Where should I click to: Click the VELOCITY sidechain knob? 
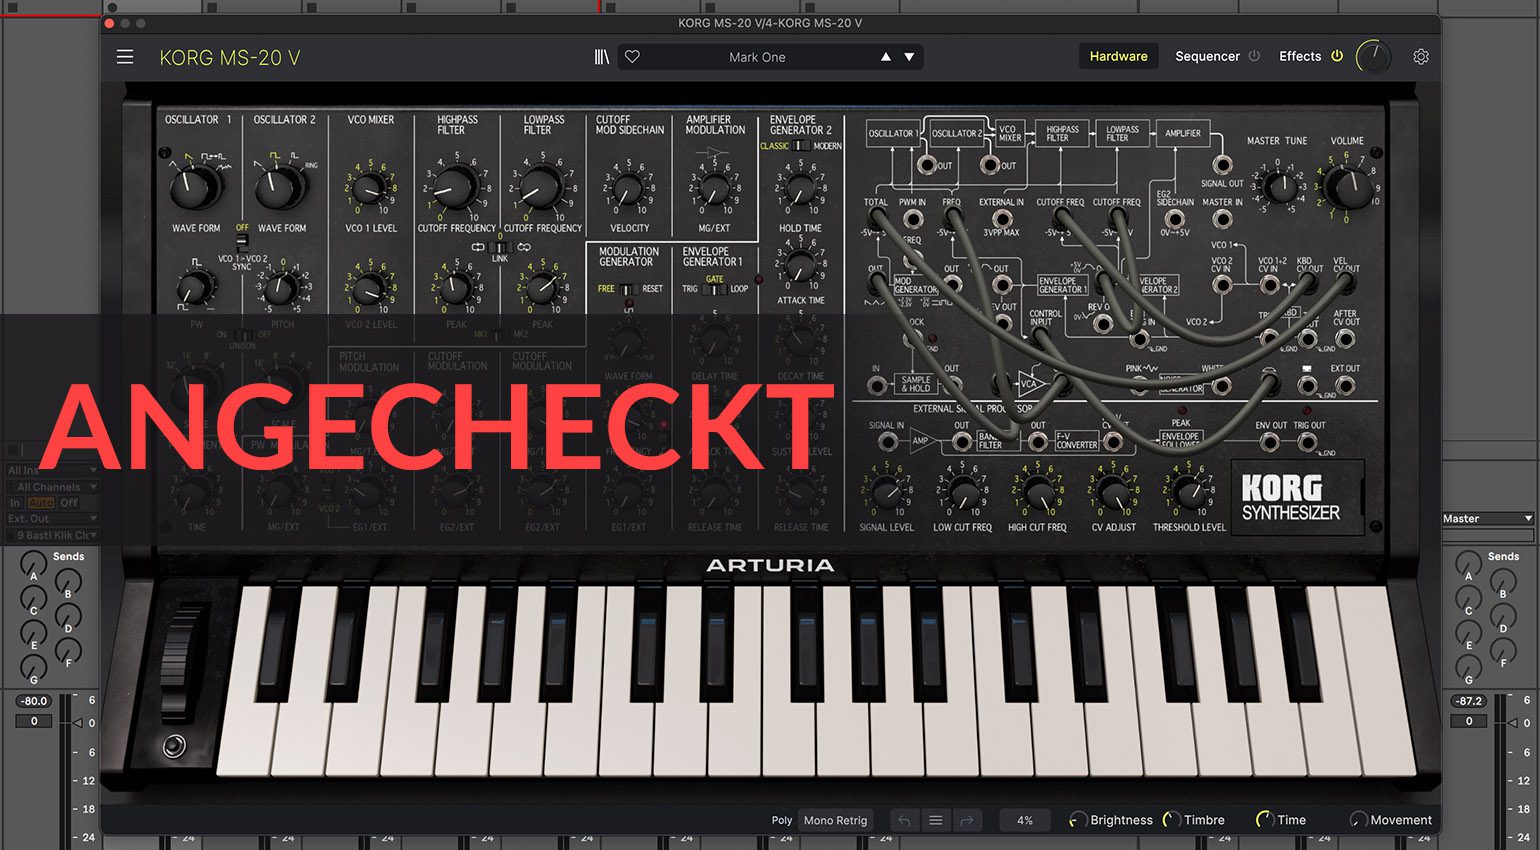pos(628,189)
